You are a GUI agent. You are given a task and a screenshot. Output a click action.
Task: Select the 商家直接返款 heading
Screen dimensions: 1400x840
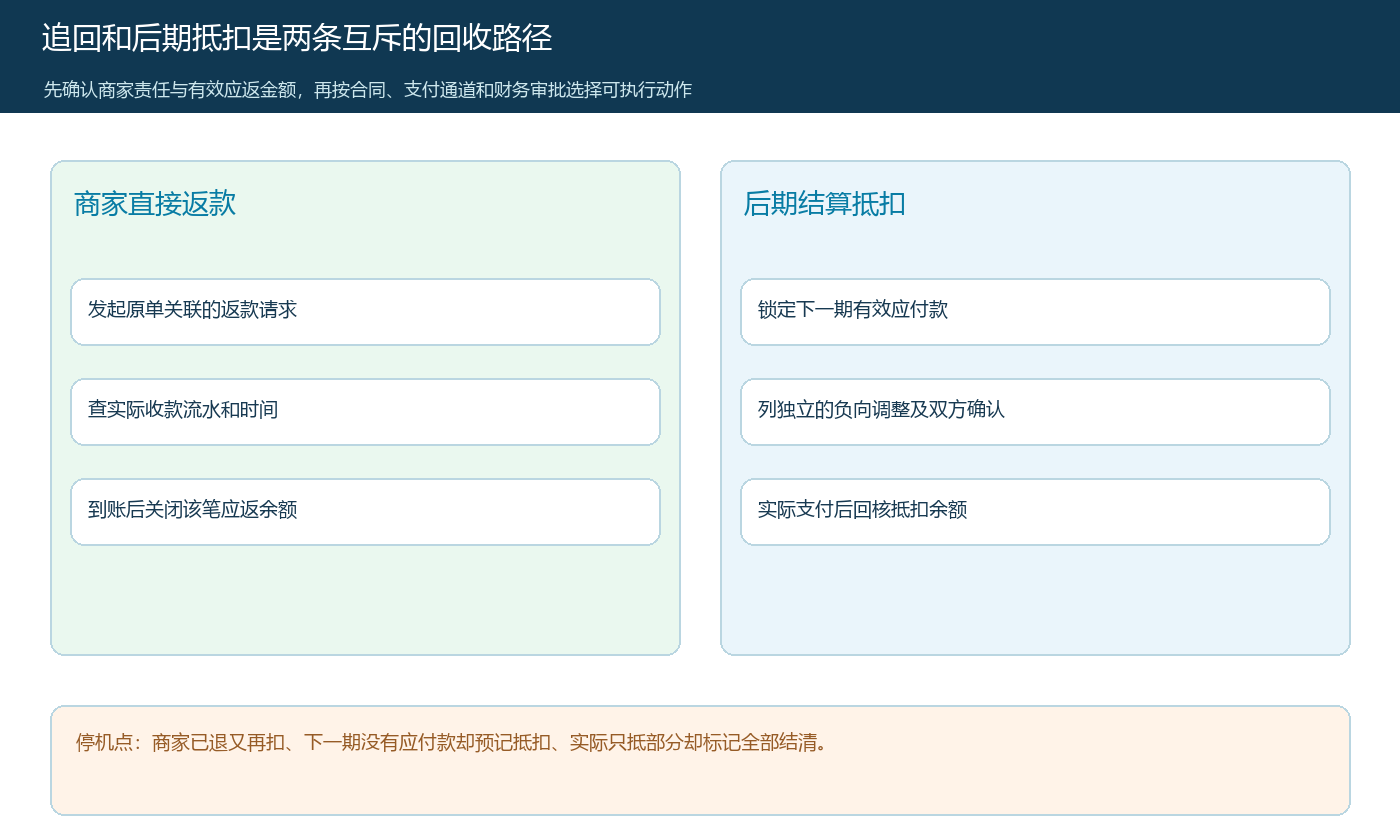[x=155, y=204]
